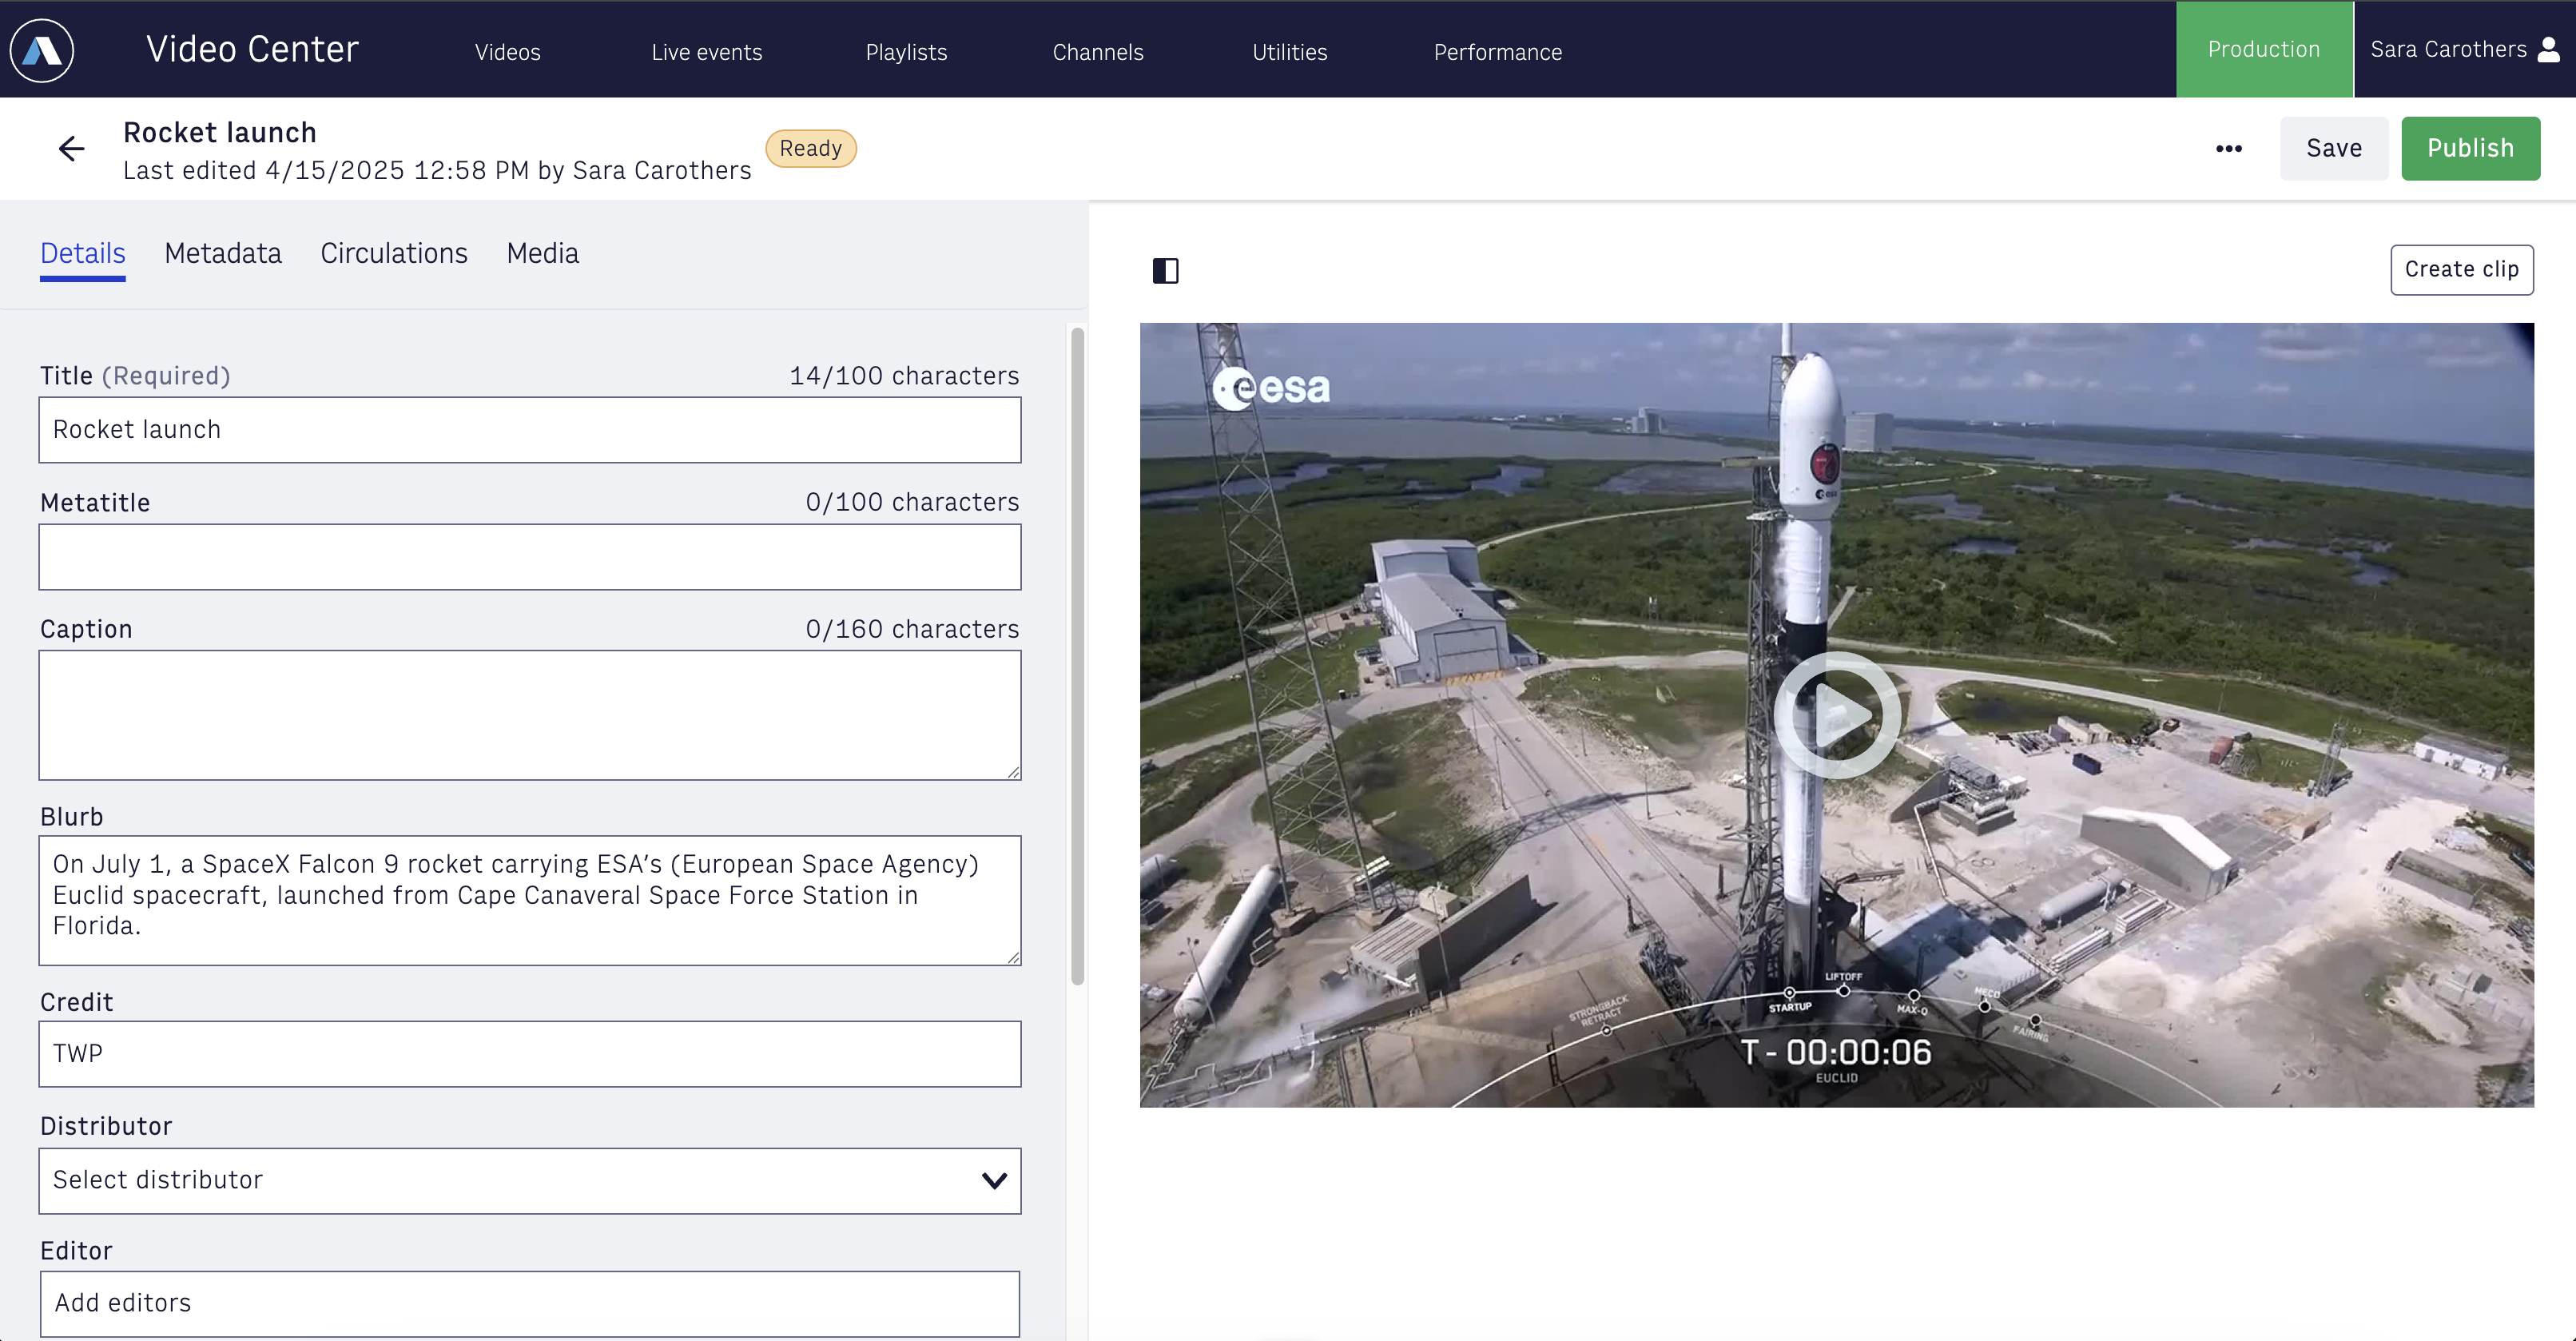Switch to the Metadata tab
The image size is (2576, 1341).
(223, 254)
